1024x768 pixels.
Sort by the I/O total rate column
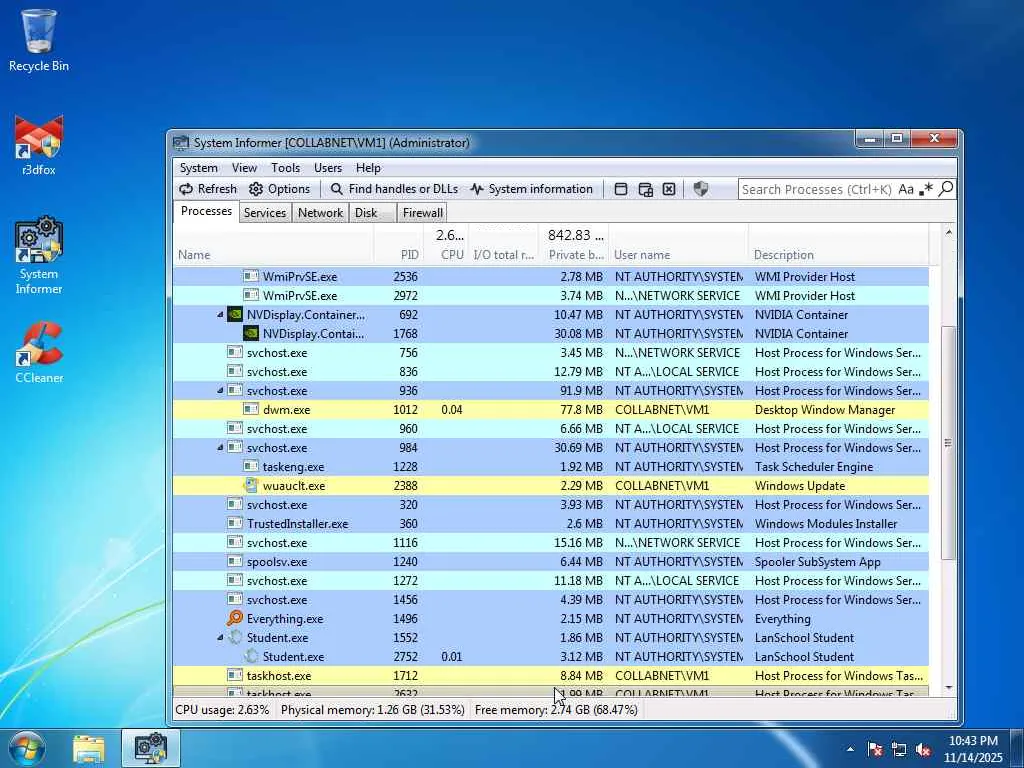coord(504,255)
